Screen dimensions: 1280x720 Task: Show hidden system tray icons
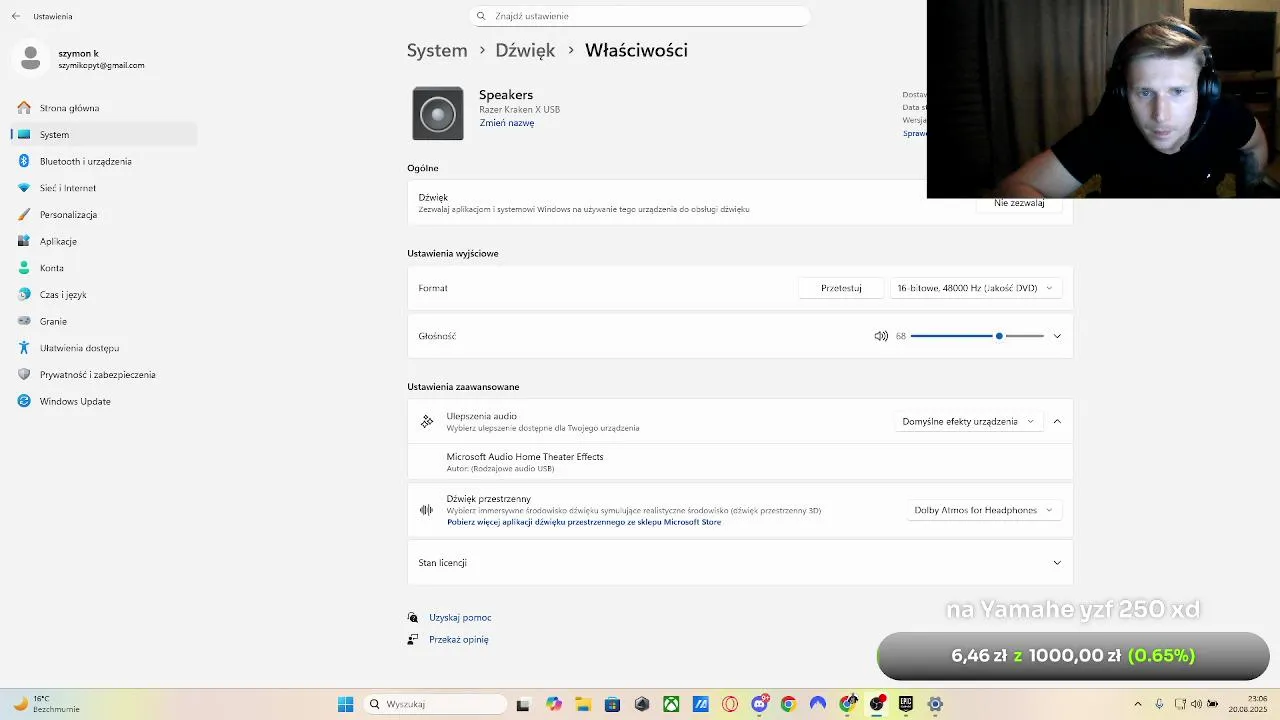[1137, 704]
